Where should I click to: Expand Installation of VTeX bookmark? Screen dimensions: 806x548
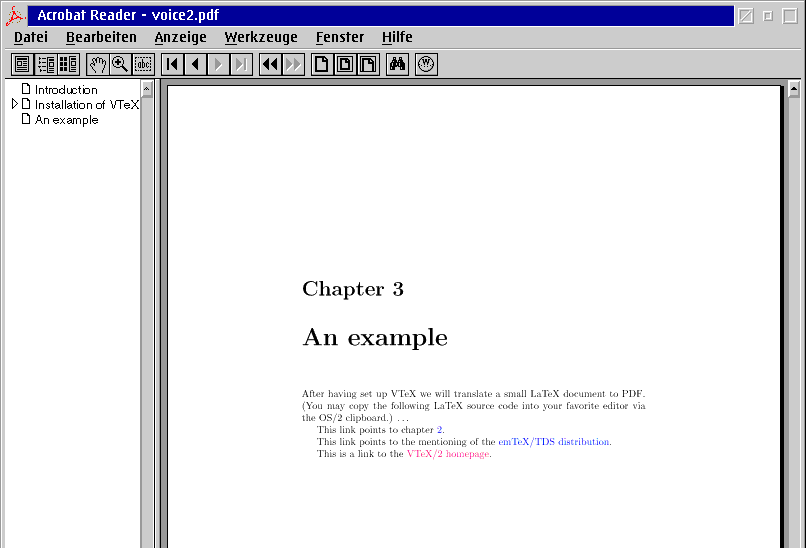coord(14,104)
